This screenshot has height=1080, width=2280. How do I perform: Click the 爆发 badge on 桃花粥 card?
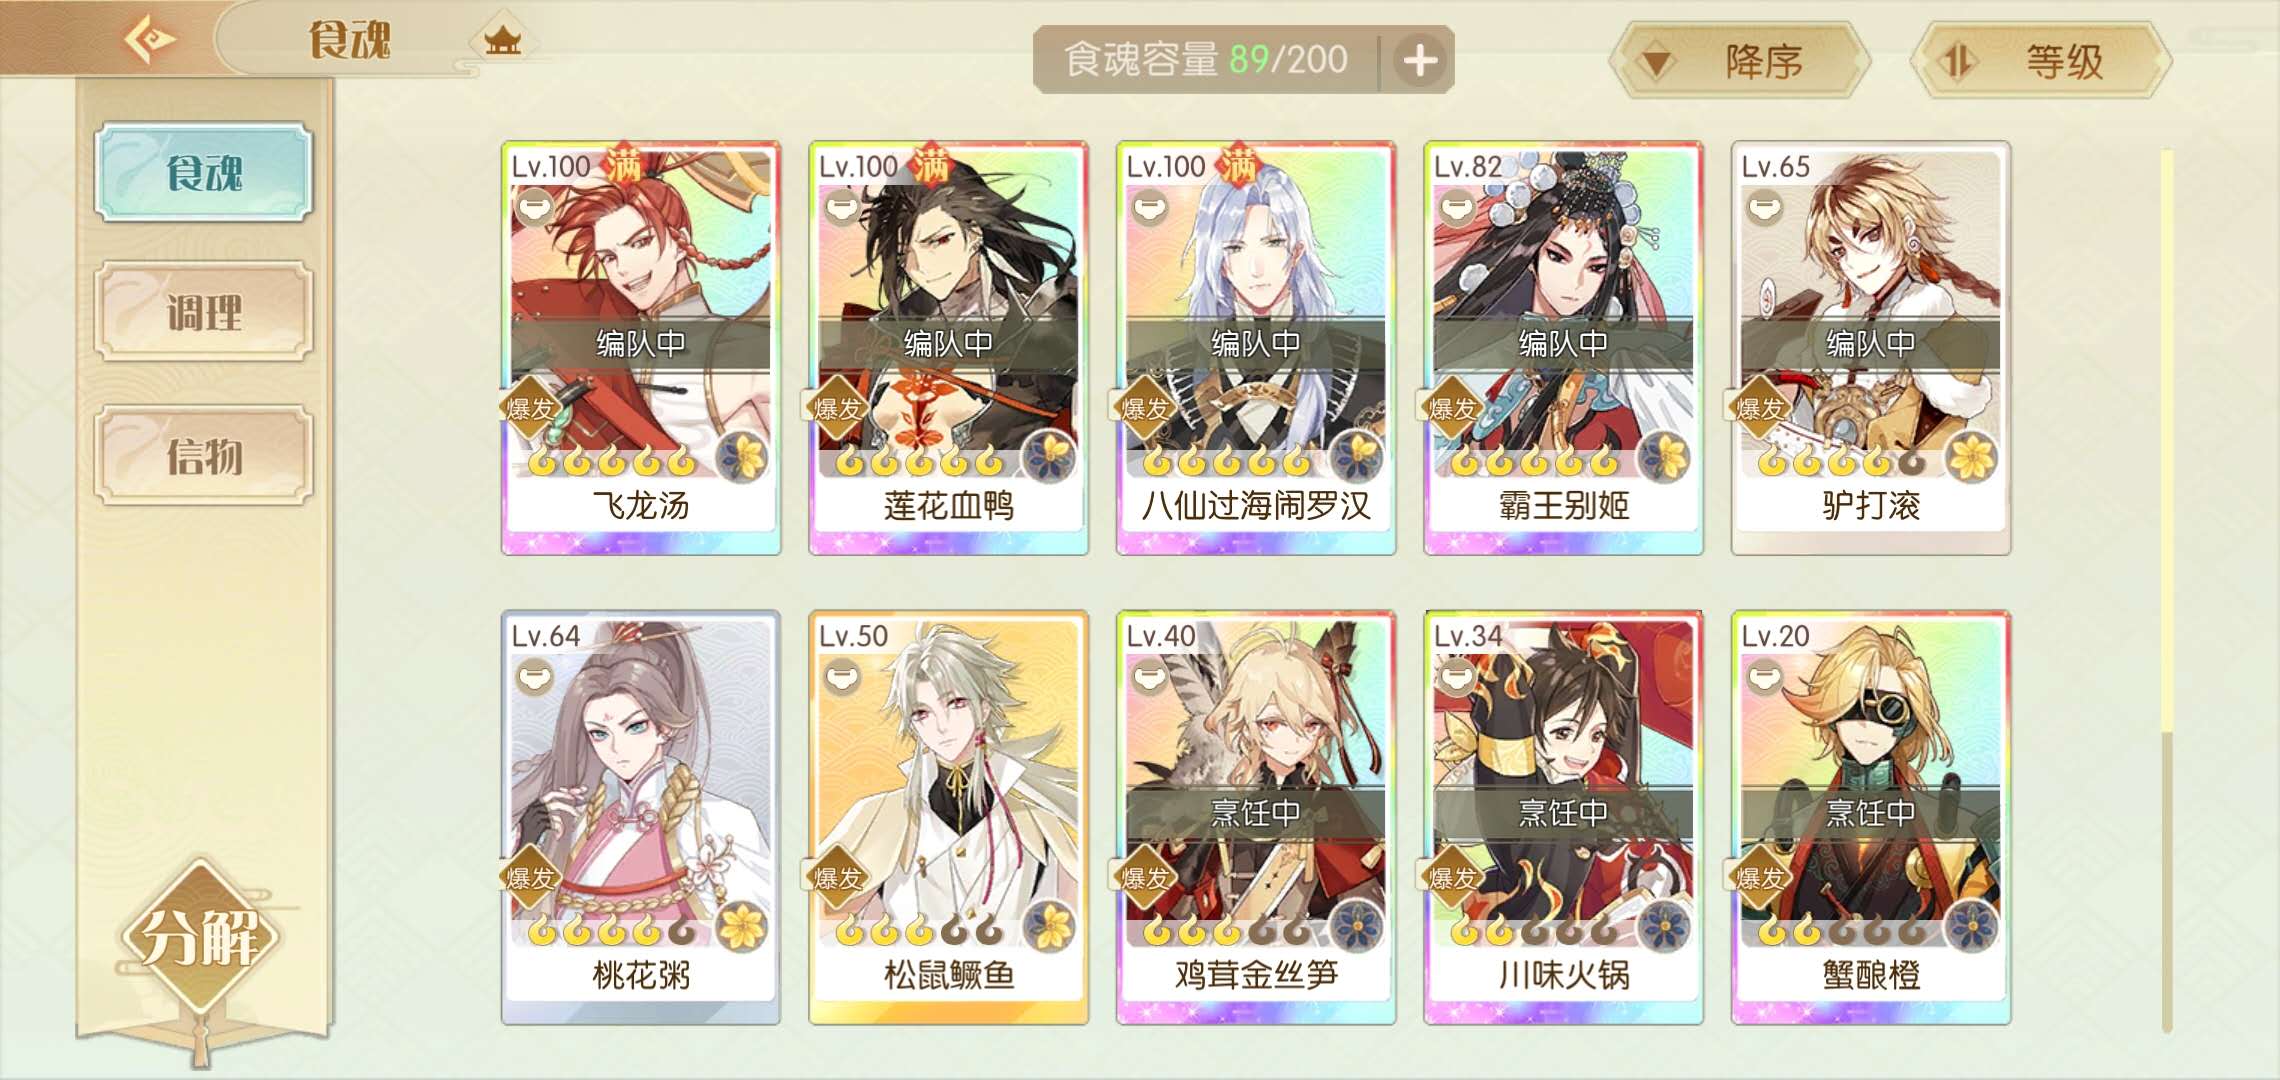point(530,878)
